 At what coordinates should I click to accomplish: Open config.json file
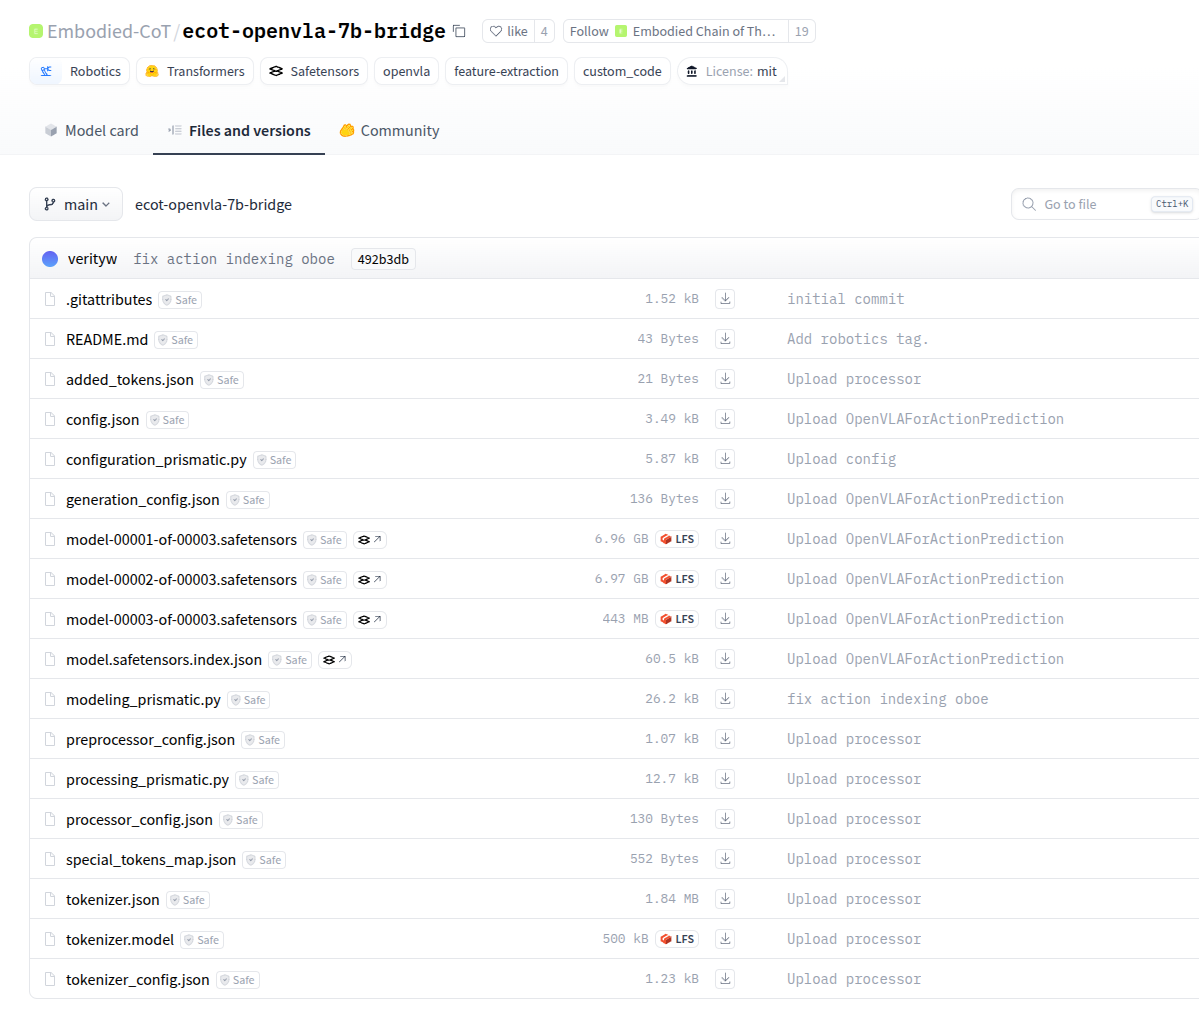pos(102,420)
